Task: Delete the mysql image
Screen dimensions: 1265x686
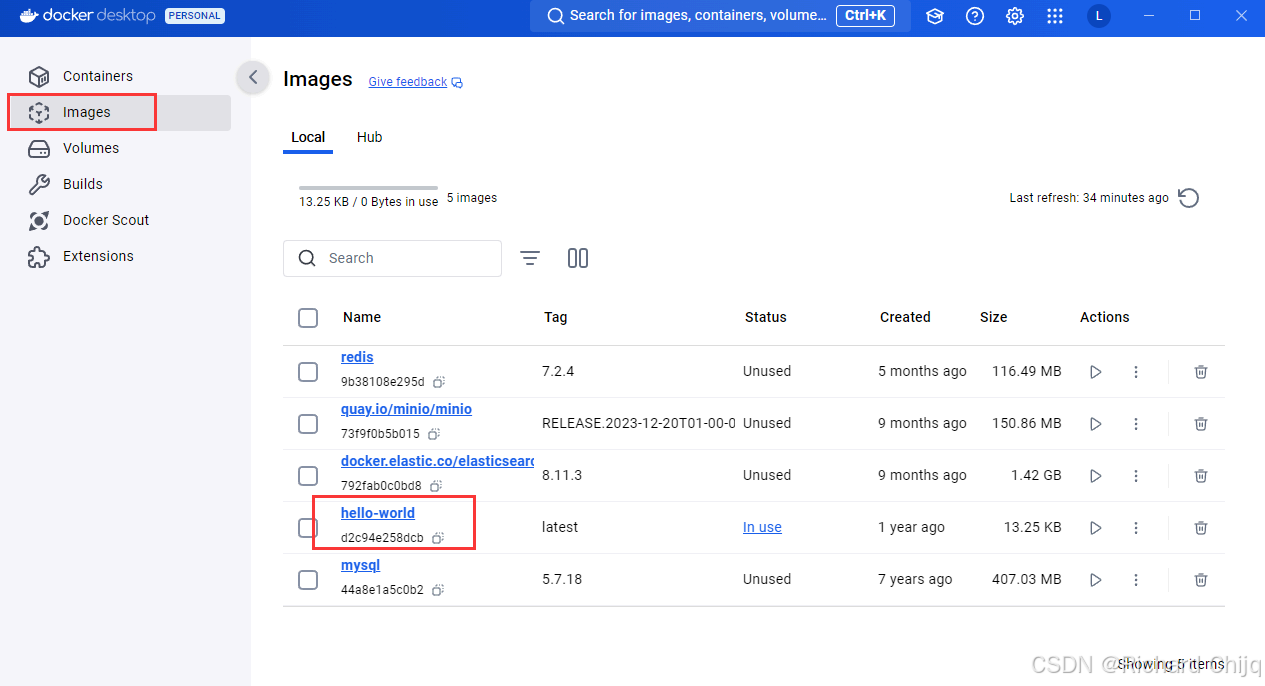Action: [1201, 580]
